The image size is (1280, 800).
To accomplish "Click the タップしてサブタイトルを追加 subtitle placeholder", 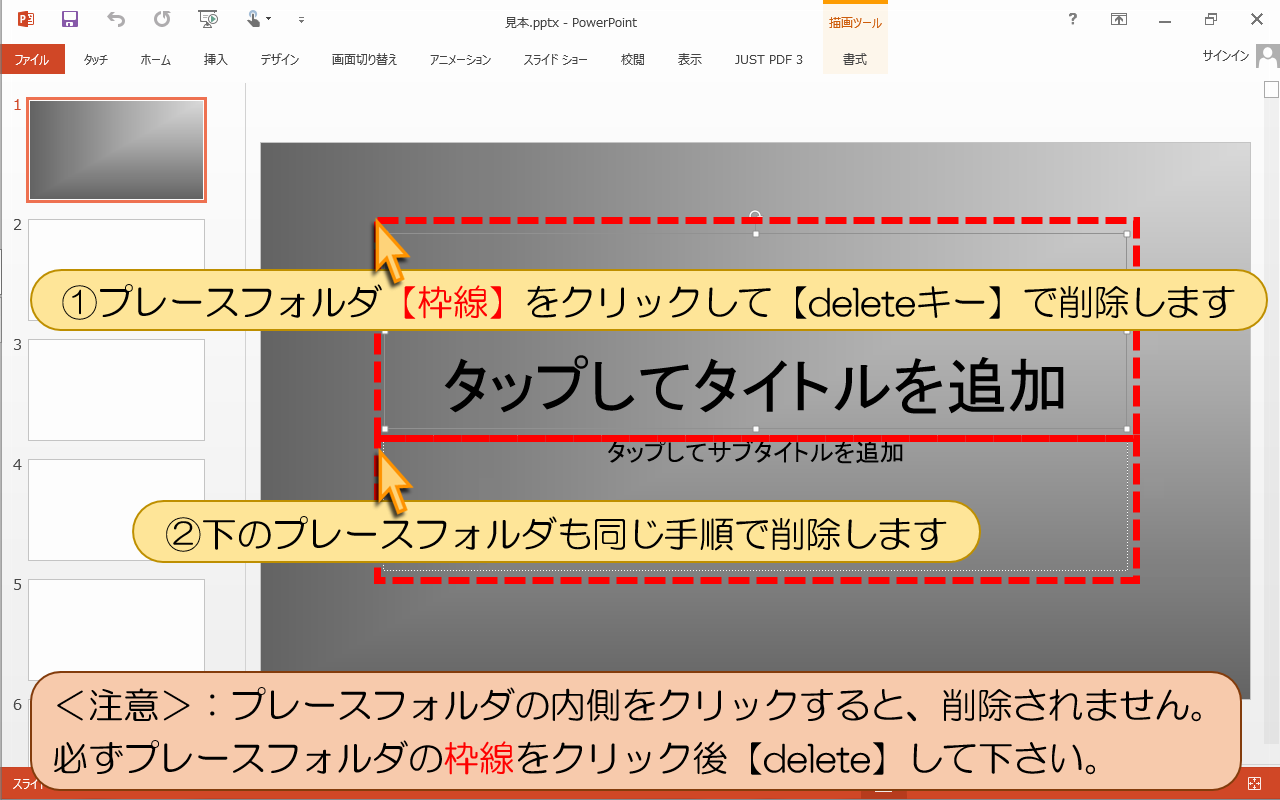I will [755, 452].
